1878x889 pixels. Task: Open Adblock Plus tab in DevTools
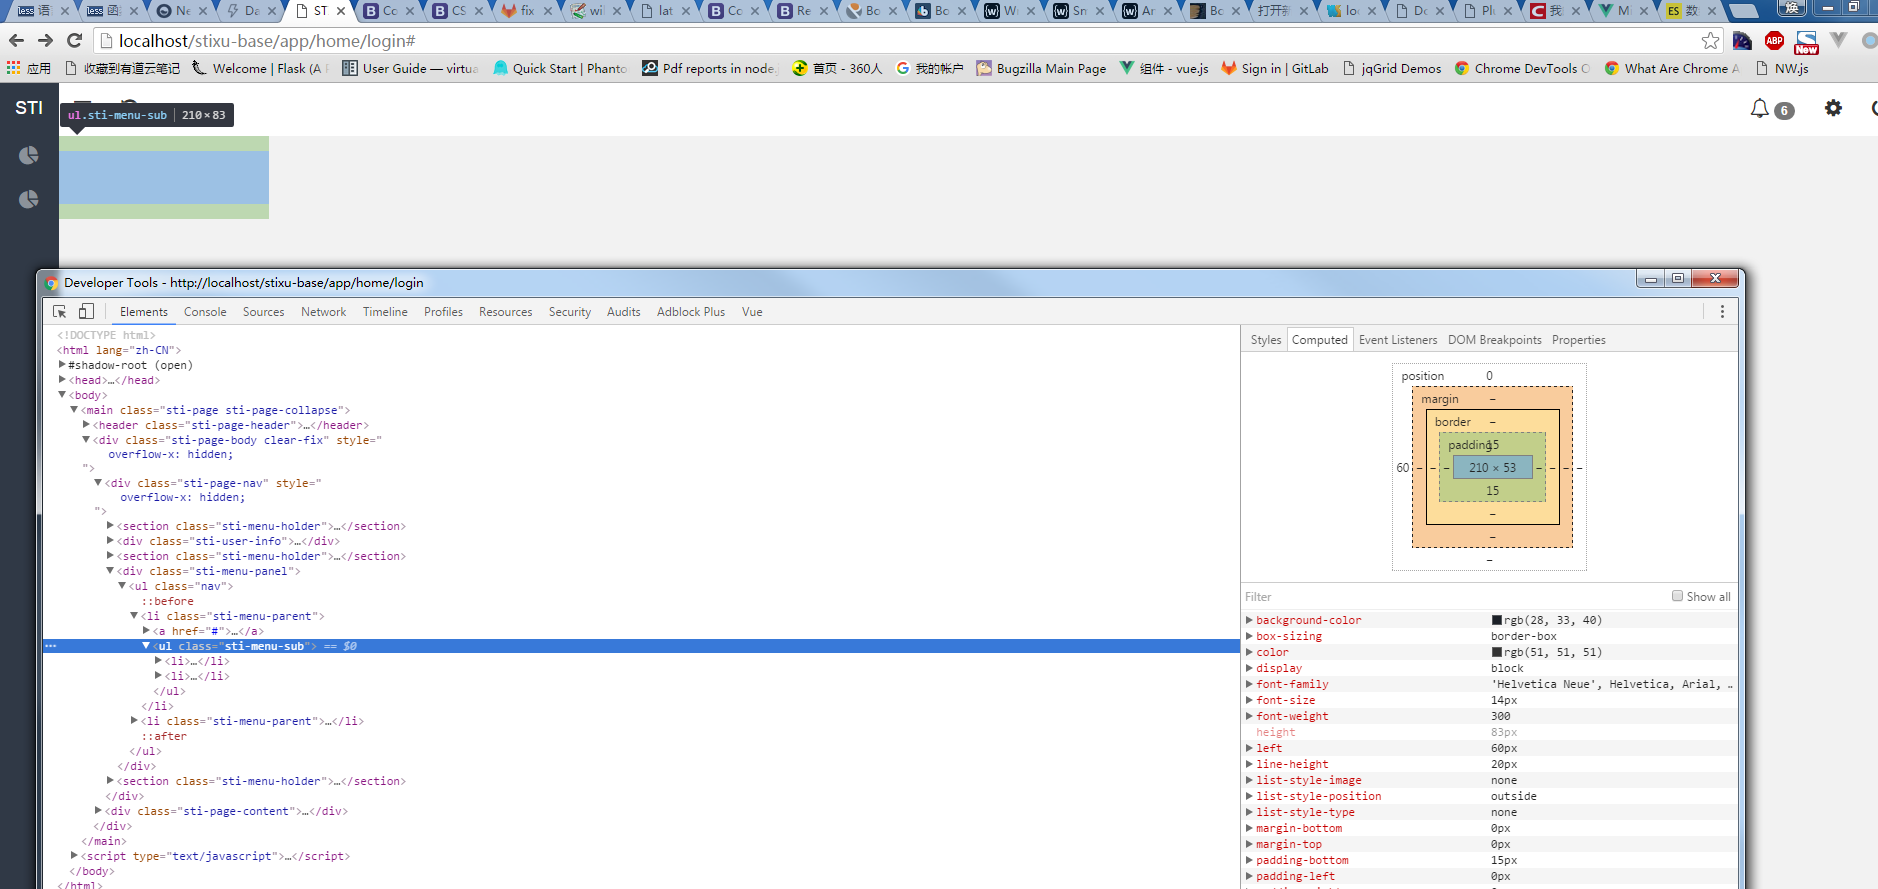point(691,312)
